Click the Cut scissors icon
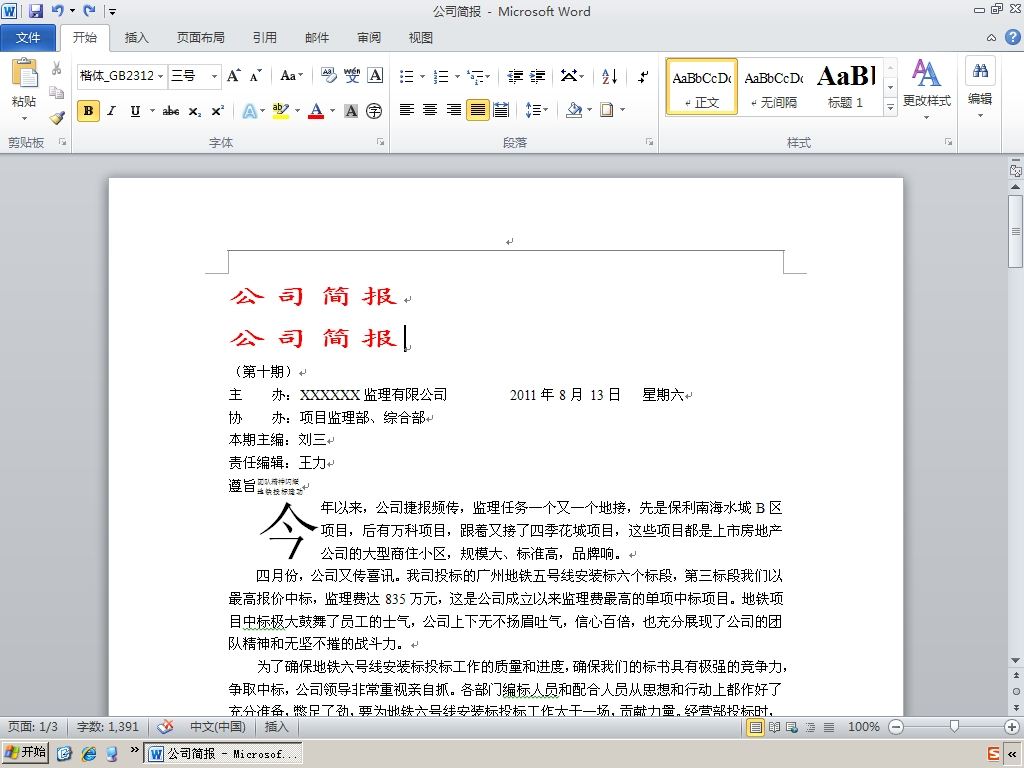The width and height of the screenshot is (1024, 768). tap(57, 68)
